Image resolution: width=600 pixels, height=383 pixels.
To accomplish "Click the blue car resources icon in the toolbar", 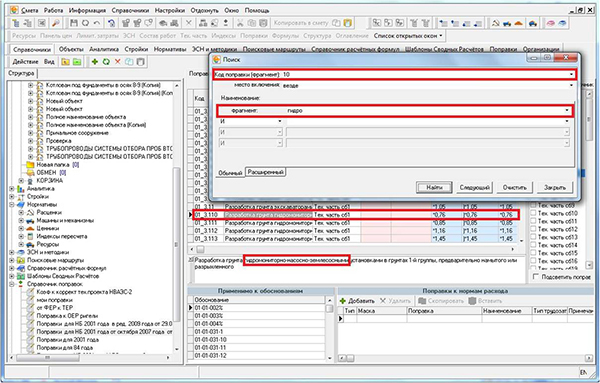I will tap(533, 23).
